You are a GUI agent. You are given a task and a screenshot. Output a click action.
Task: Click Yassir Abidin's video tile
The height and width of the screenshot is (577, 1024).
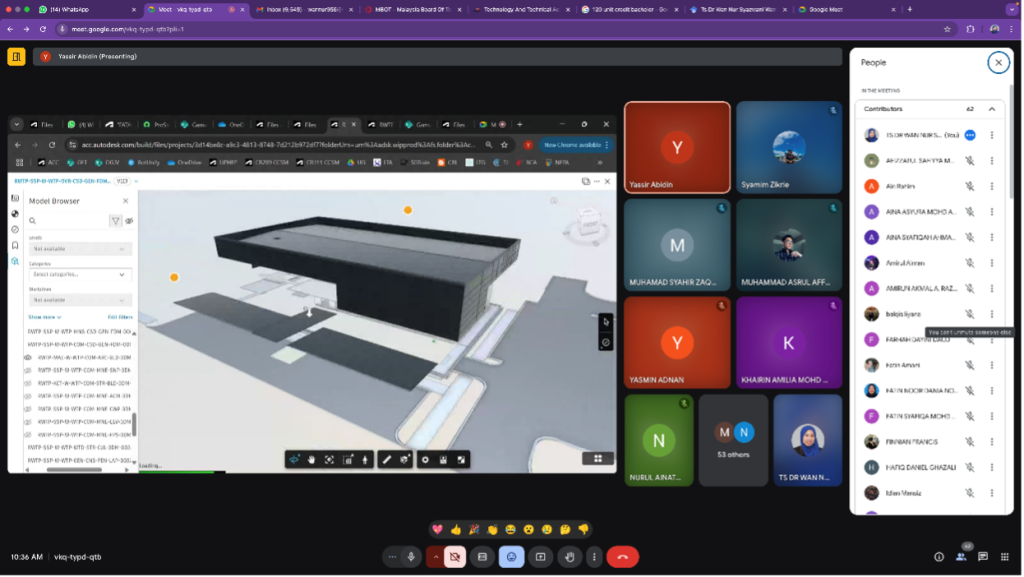click(x=677, y=147)
